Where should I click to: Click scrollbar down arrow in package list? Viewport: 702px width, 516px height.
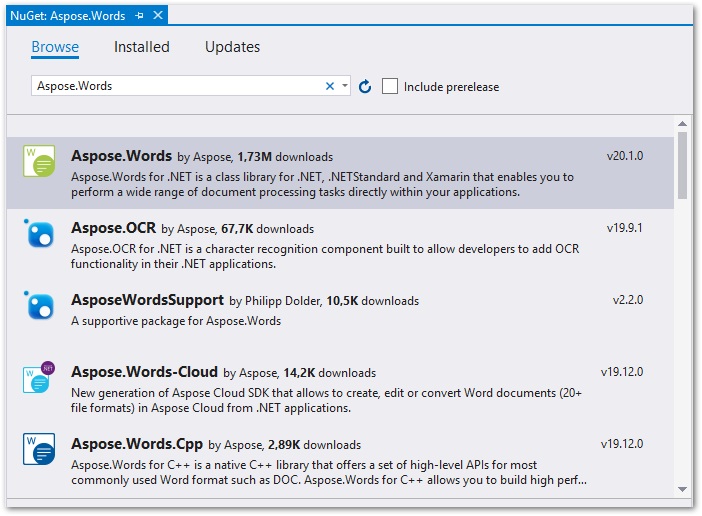pyautogui.click(x=682, y=489)
